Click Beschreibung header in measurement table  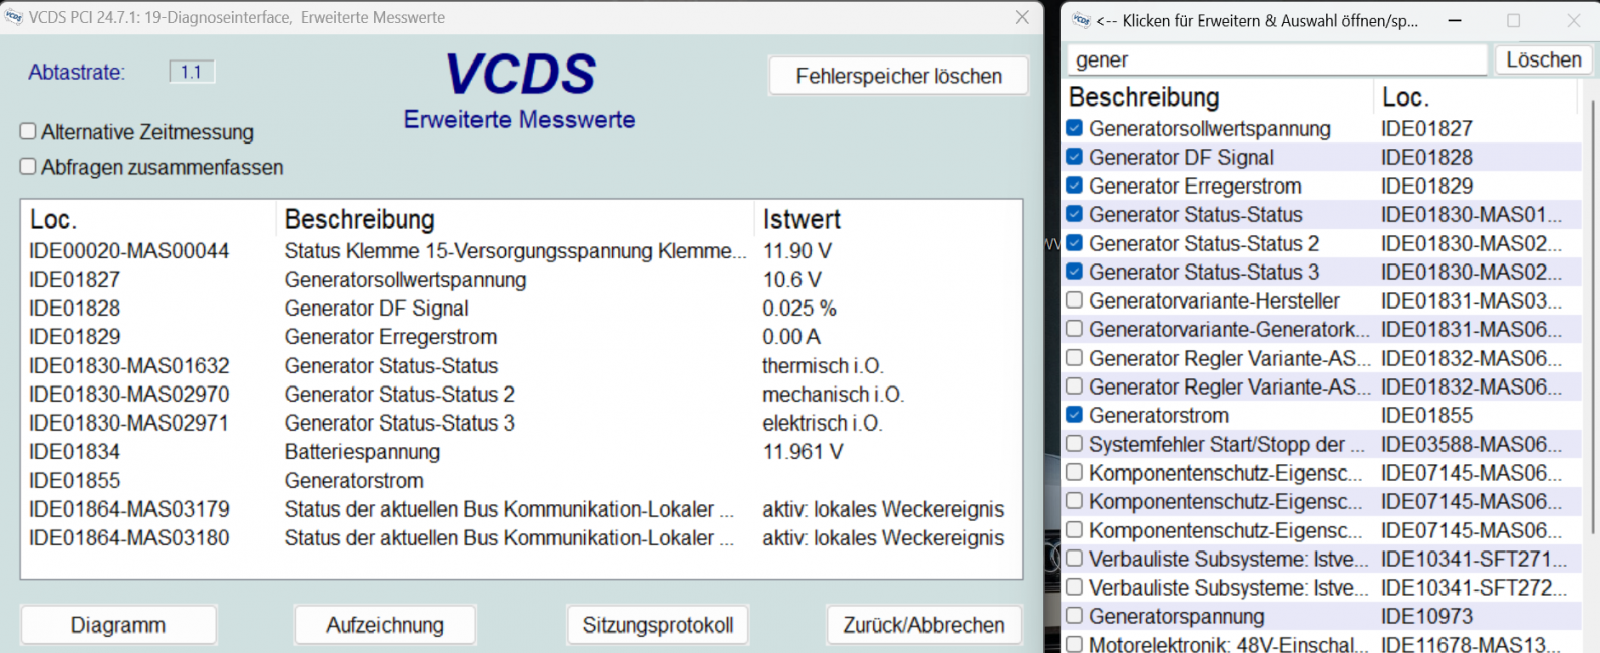[360, 219]
